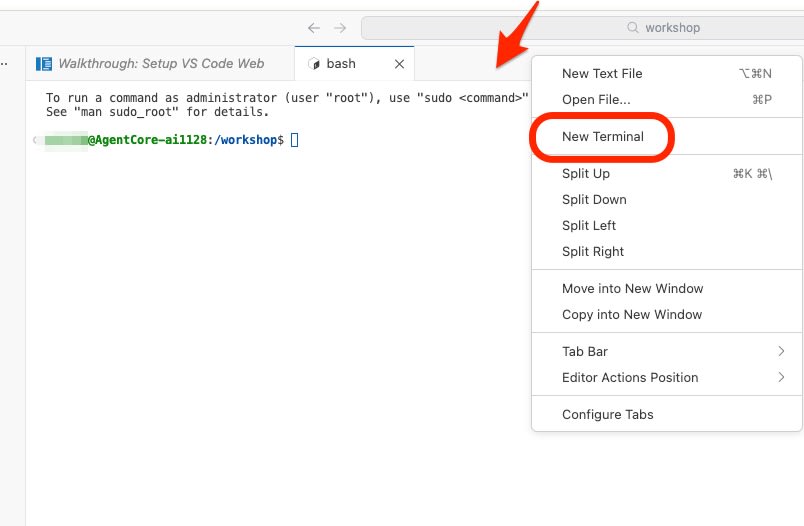Choose Split Up option
Viewport: 804px width, 526px height.
[586, 174]
